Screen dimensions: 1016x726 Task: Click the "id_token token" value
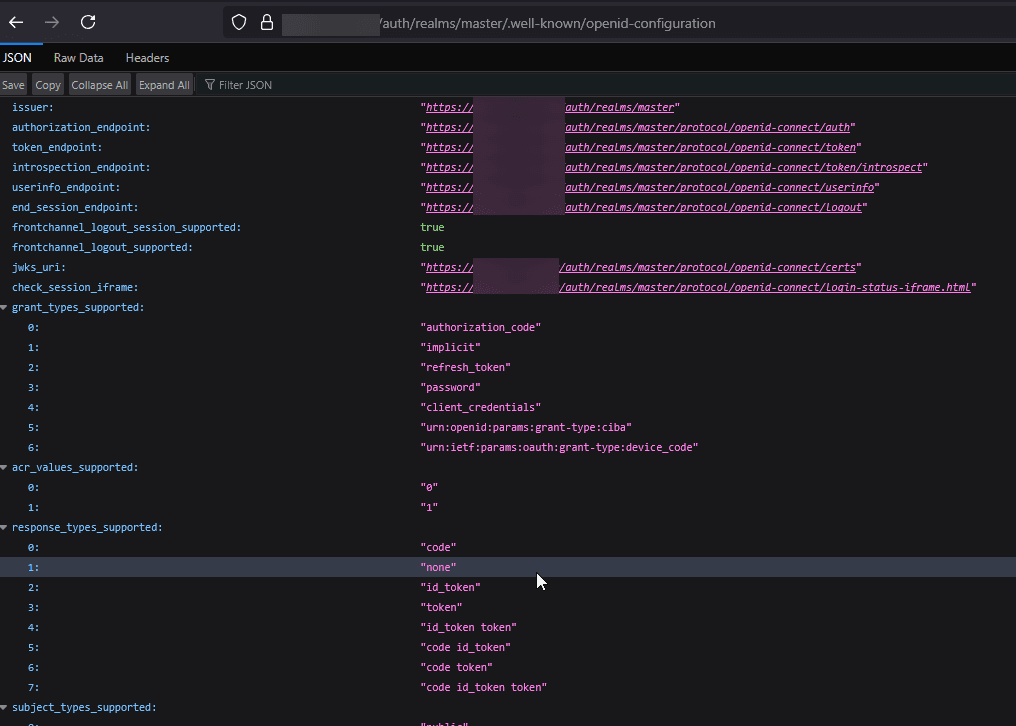pyautogui.click(x=468, y=627)
